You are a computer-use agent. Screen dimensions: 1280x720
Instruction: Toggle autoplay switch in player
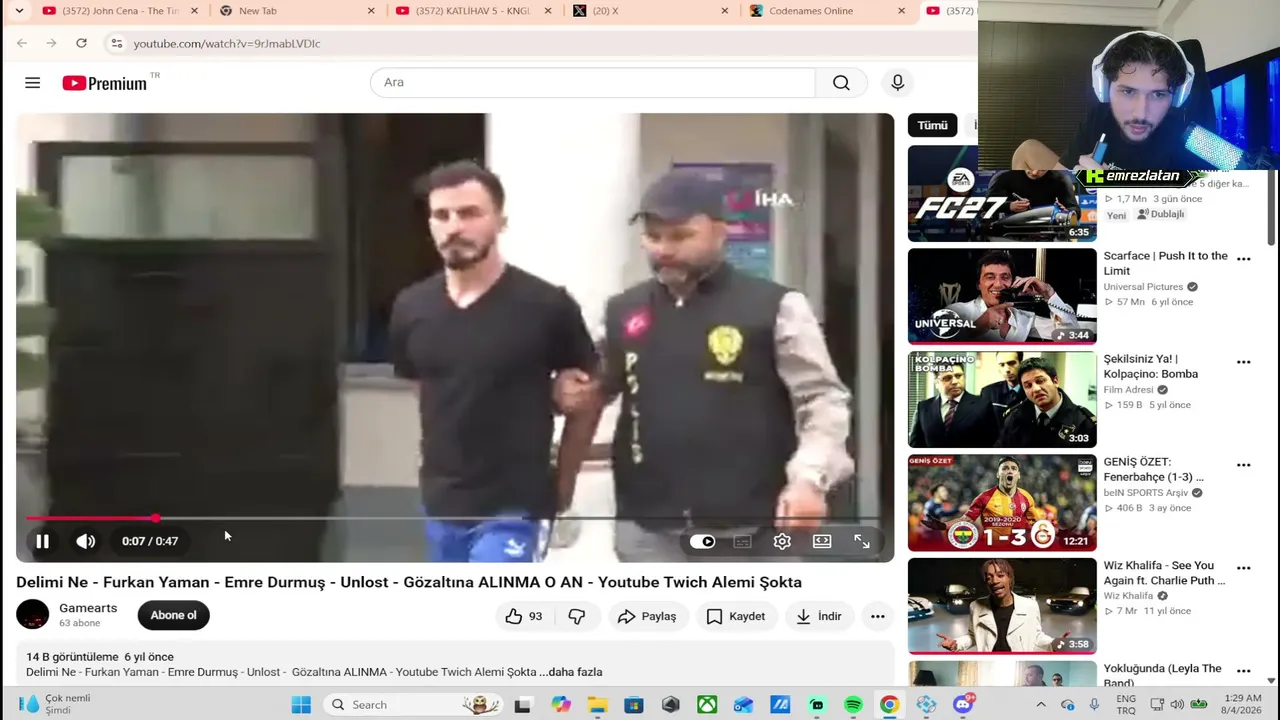coord(702,541)
